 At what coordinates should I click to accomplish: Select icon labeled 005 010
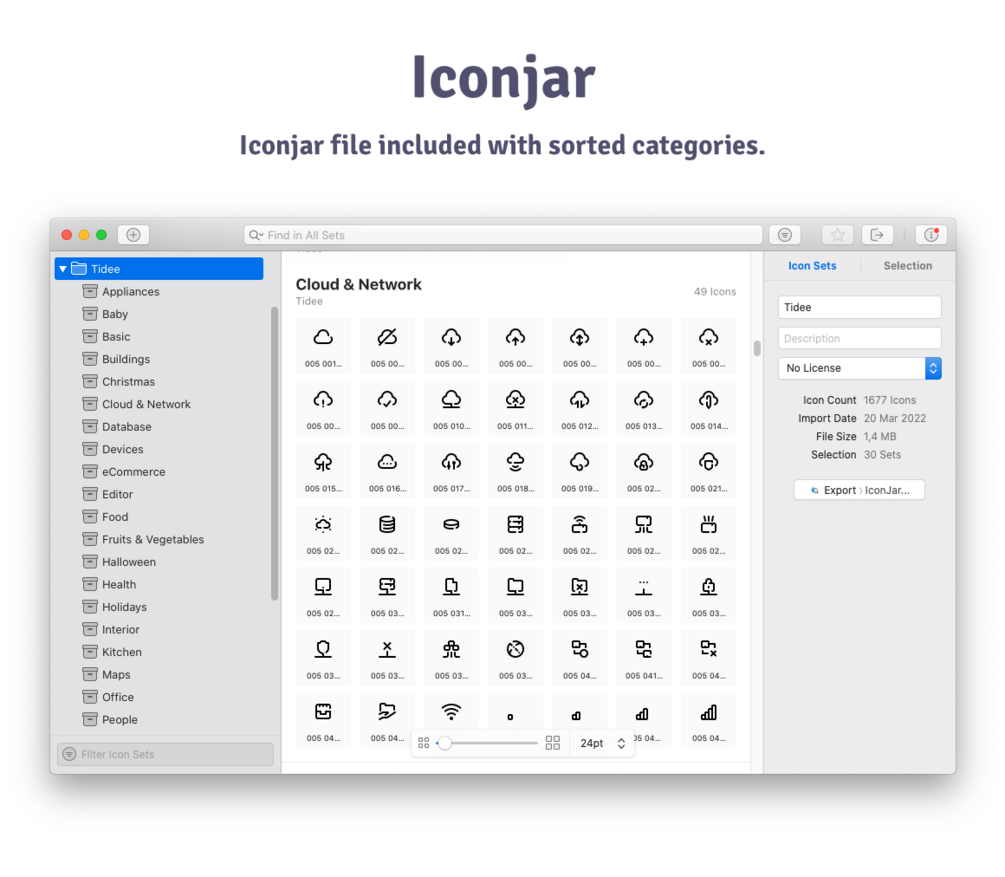click(451, 407)
